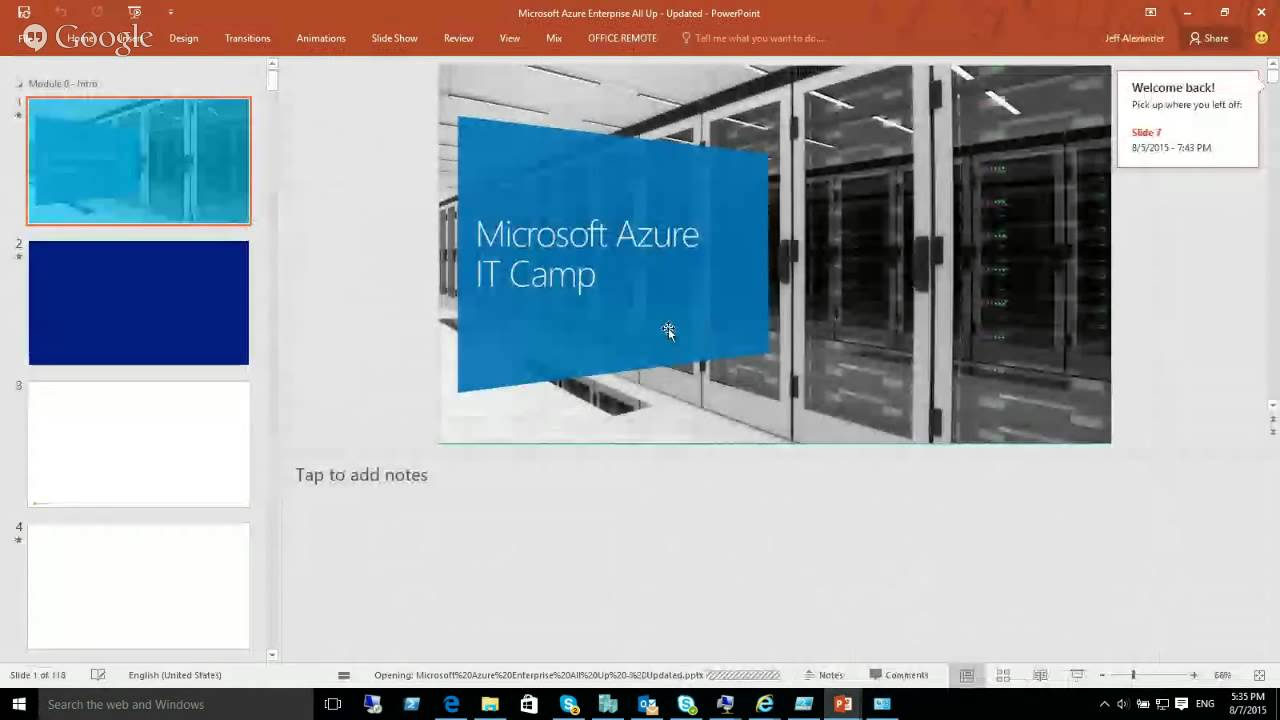1280x720 pixels.
Task: Click the Previous Slide double-arrow button
Action: pos(1273,419)
